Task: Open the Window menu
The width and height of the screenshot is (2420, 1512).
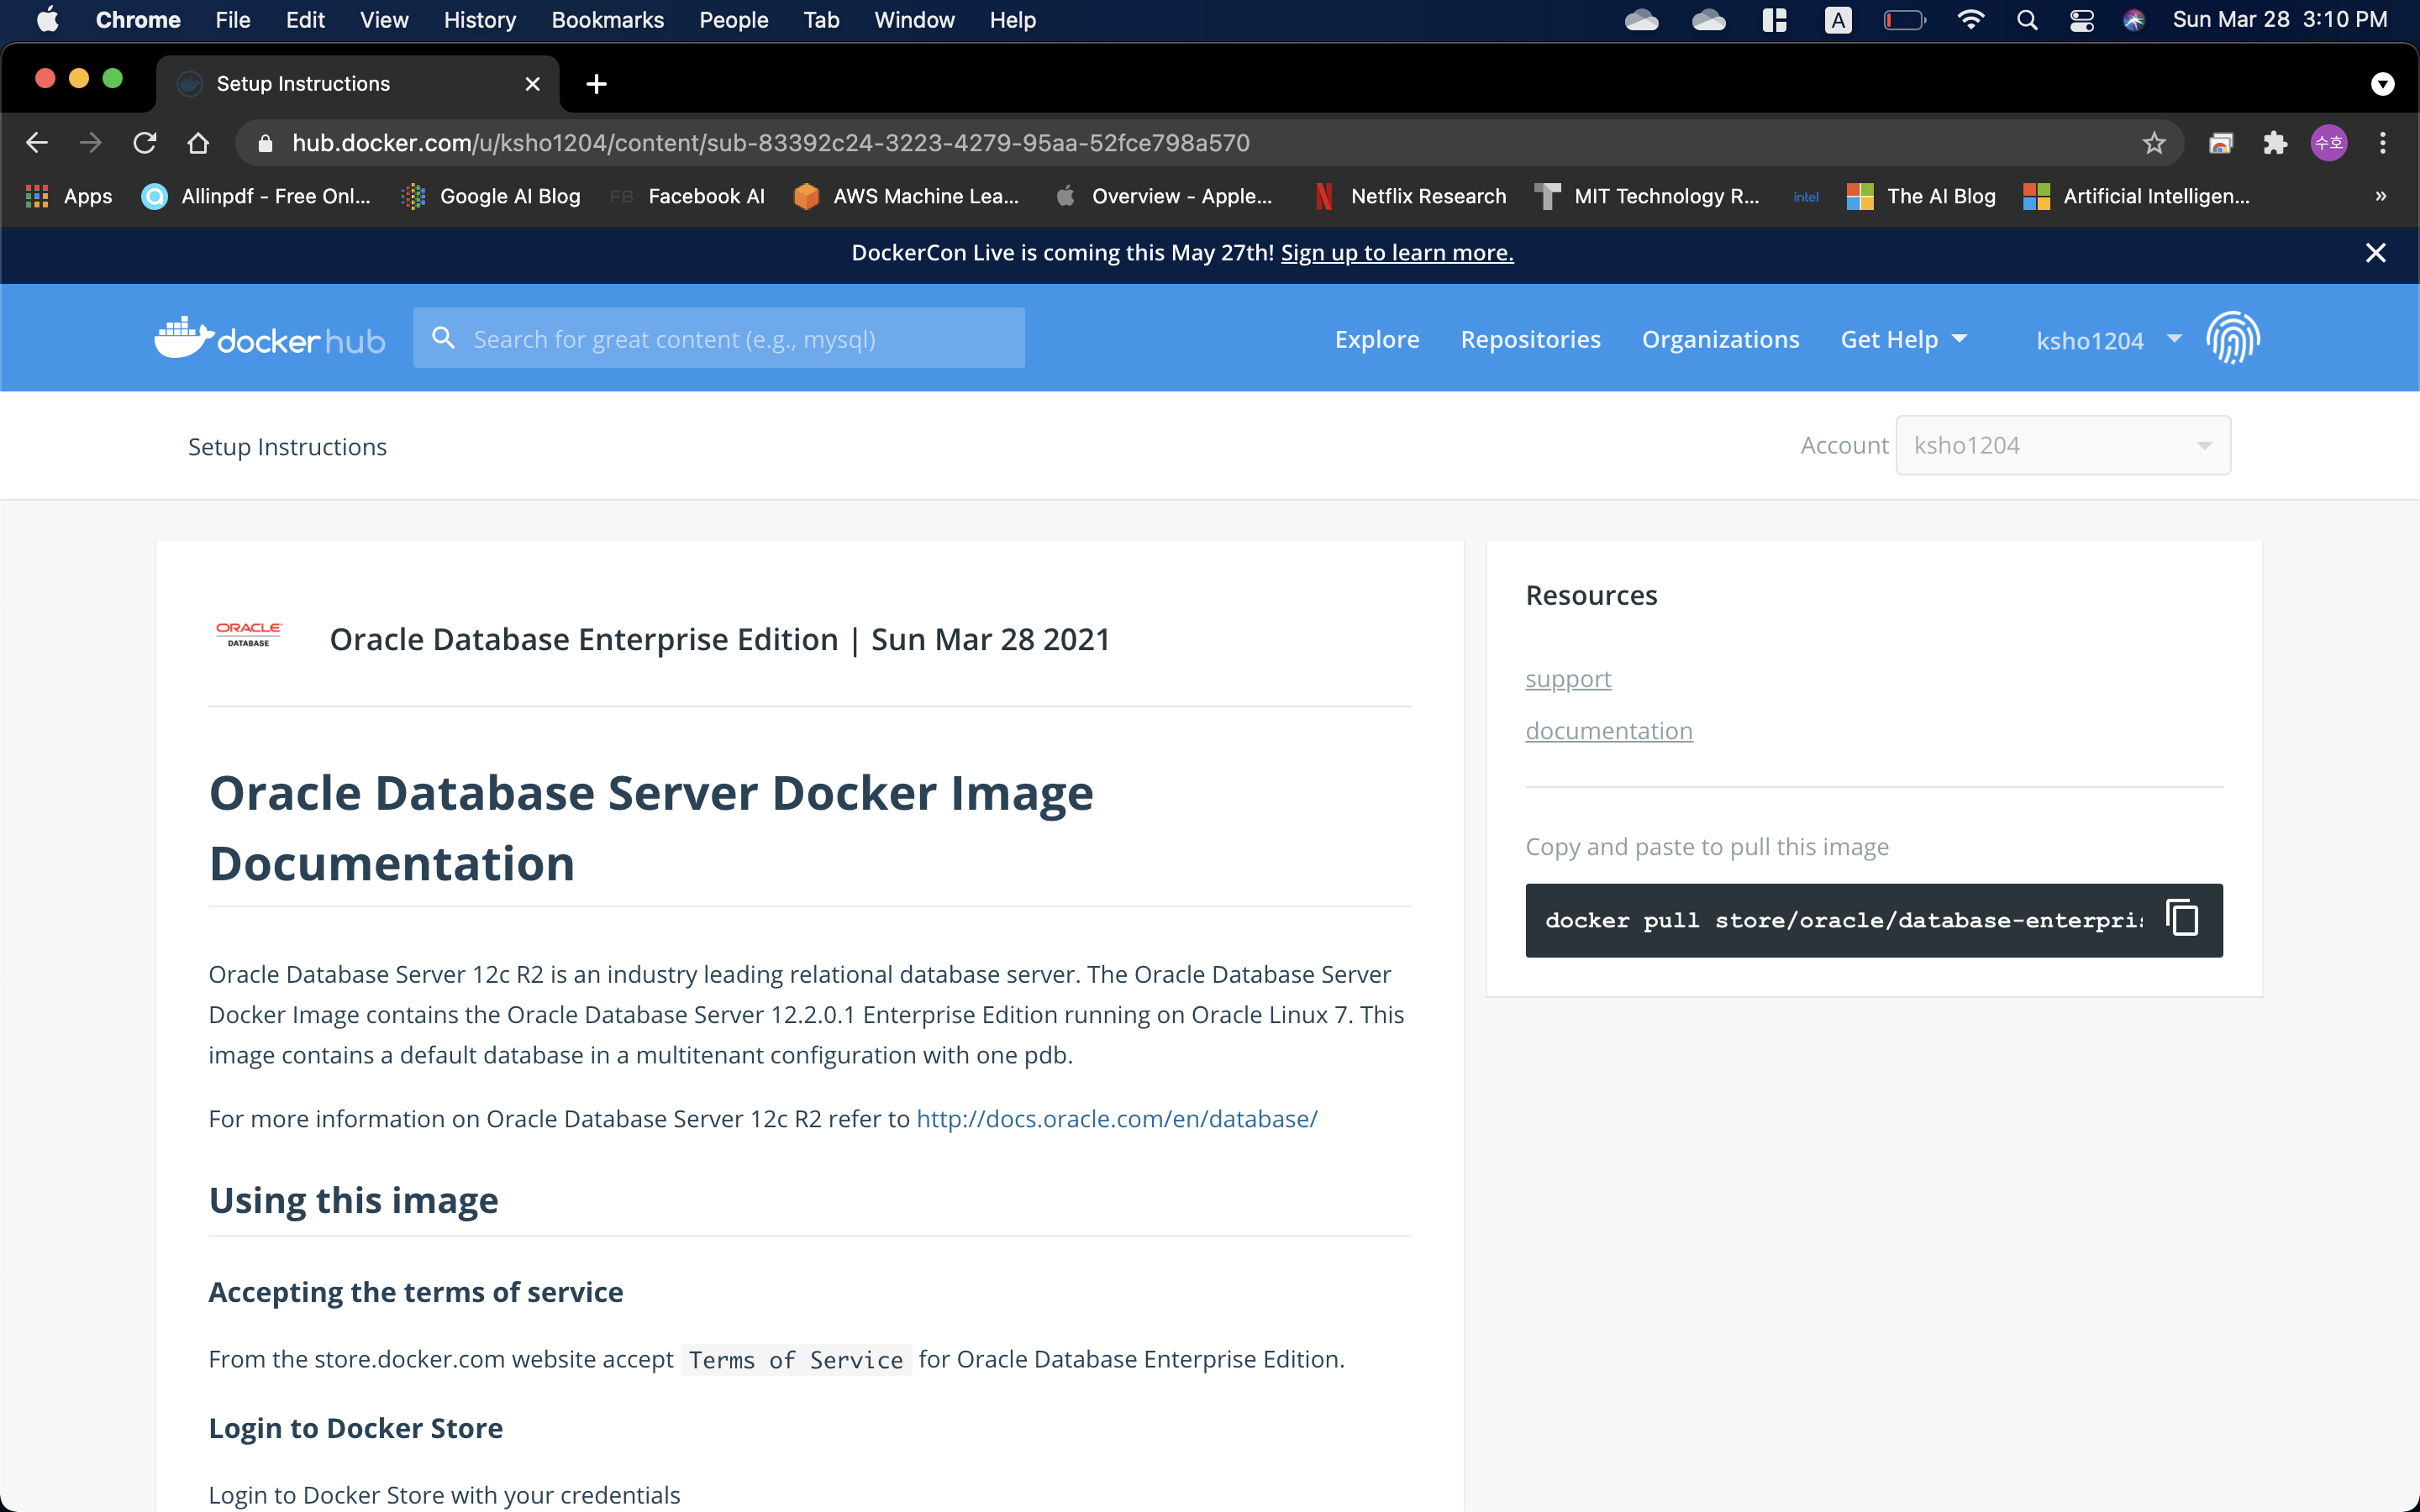Action: click(914, 19)
